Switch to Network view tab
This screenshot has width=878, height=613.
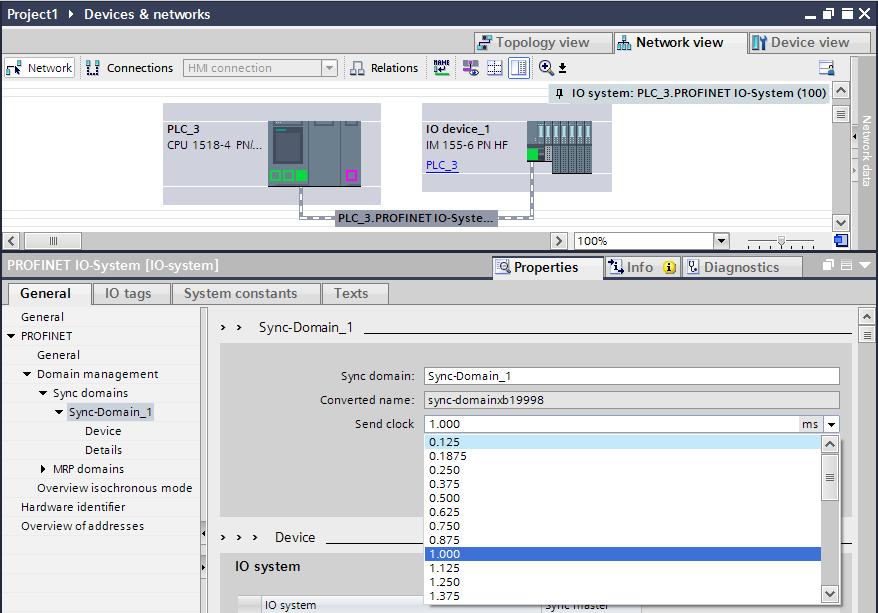(679, 43)
